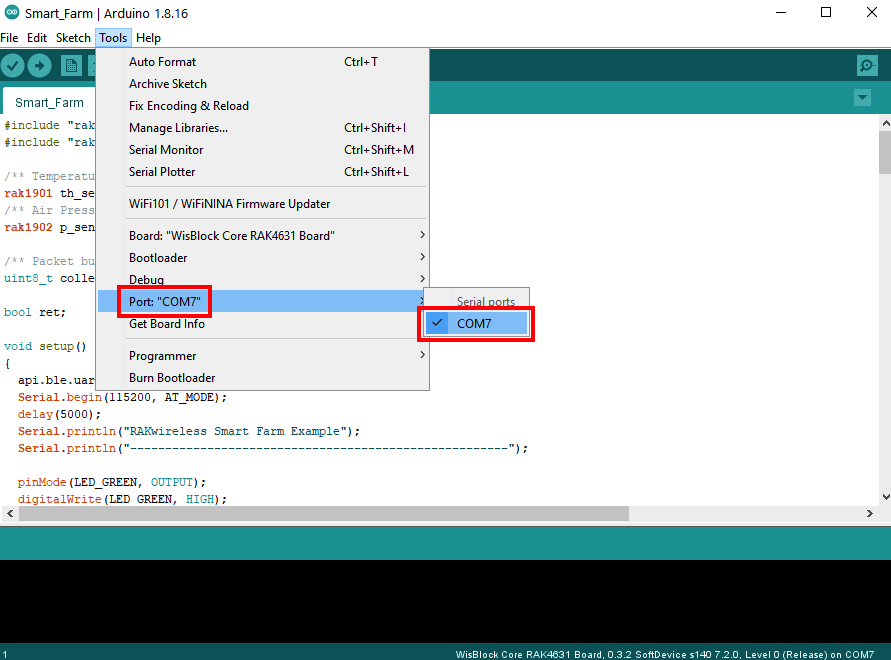Click the scroll up arrow

pos(885,123)
